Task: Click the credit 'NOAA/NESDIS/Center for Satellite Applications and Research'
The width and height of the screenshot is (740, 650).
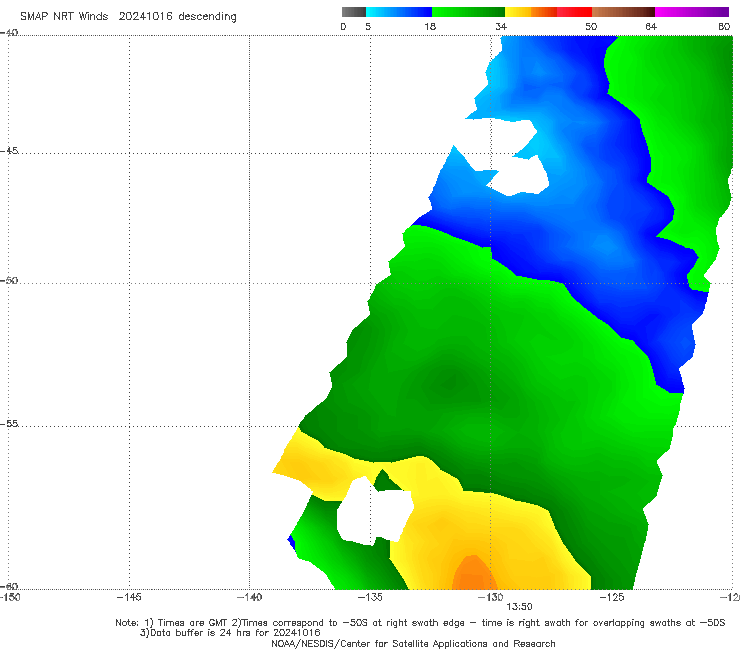Action: tap(413, 643)
